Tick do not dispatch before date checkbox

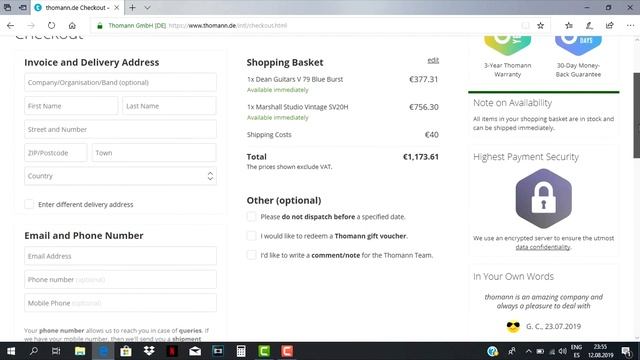pos(251,216)
